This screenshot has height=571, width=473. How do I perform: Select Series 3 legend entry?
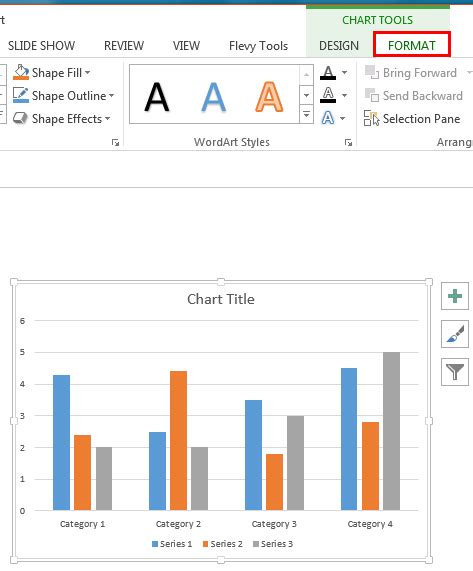coord(273,544)
